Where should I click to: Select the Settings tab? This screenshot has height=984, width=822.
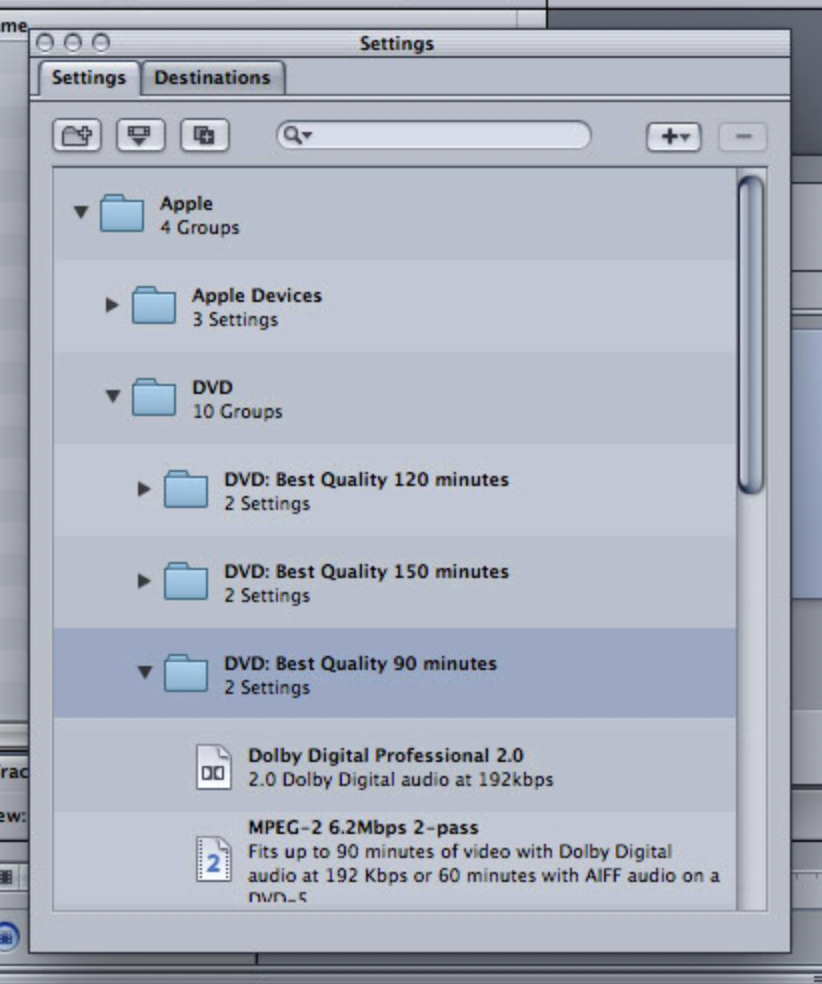tap(89, 78)
